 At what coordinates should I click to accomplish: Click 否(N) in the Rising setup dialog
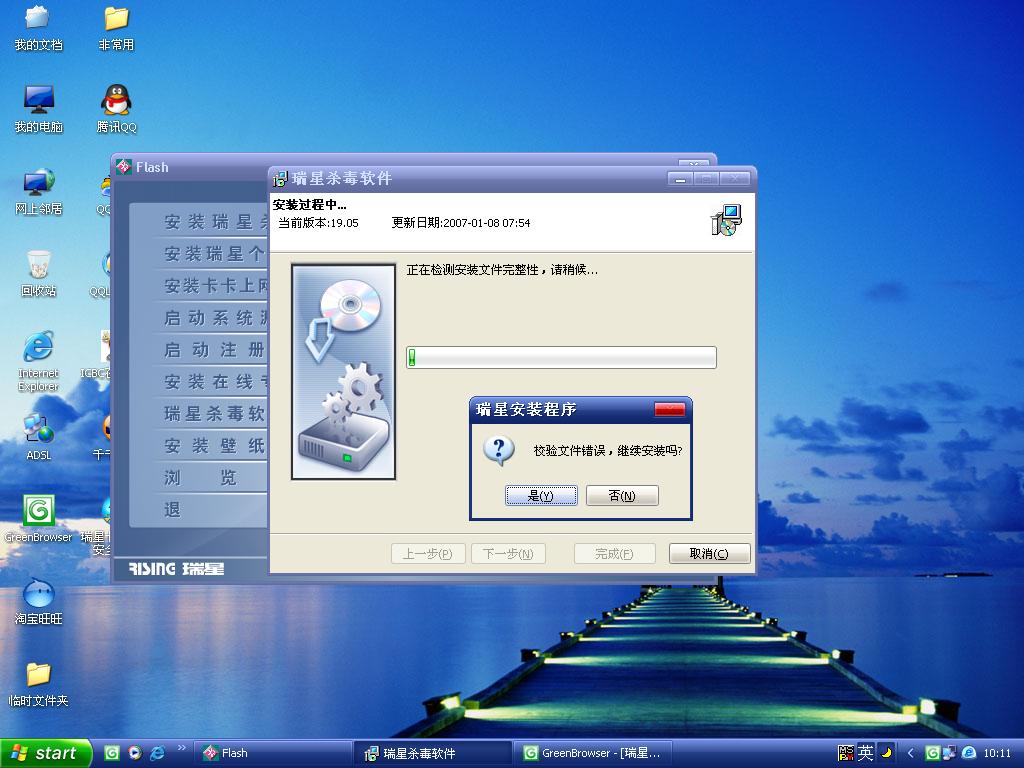[x=622, y=496]
